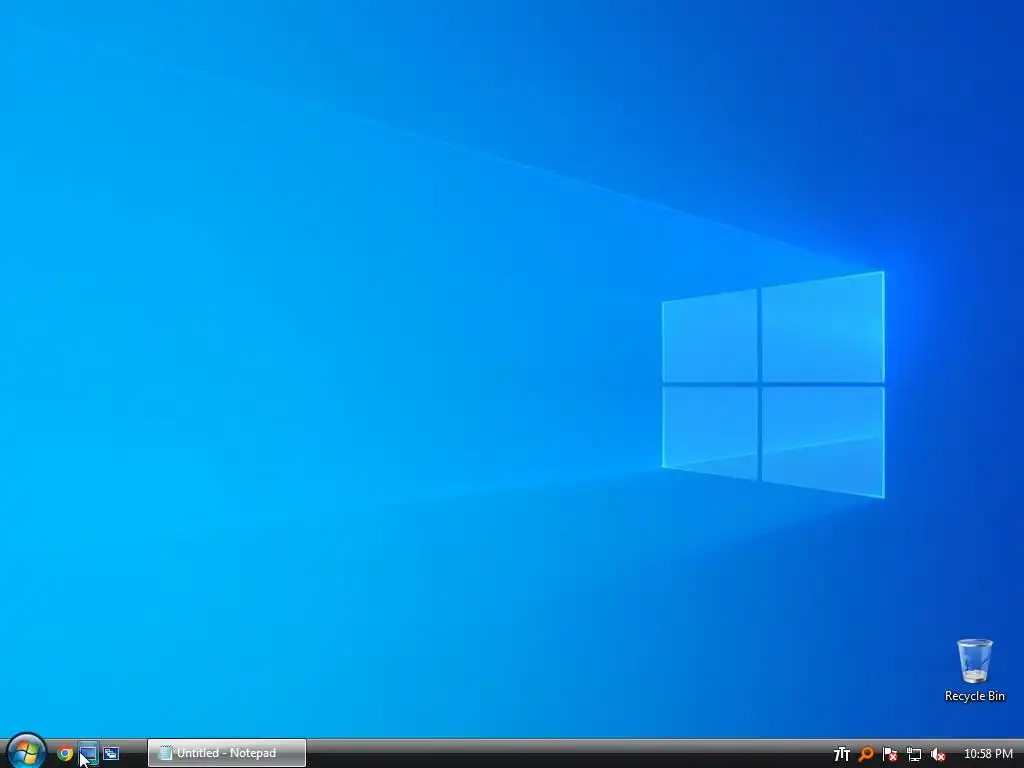This screenshot has width=1024, height=768.
Task: Select the Recycle Bin desktop icon
Action: (x=974, y=670)
